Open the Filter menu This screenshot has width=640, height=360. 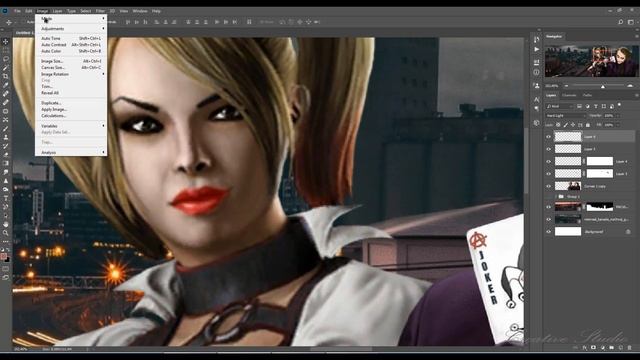[100, 11]
